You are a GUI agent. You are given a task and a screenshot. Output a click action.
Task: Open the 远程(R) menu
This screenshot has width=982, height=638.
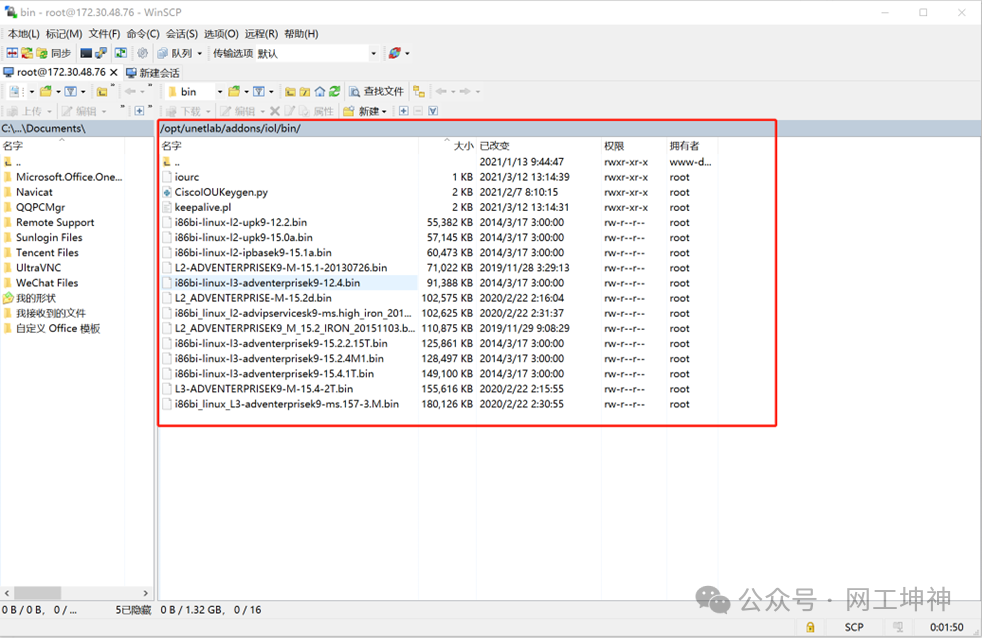click(x=261, y=34)
